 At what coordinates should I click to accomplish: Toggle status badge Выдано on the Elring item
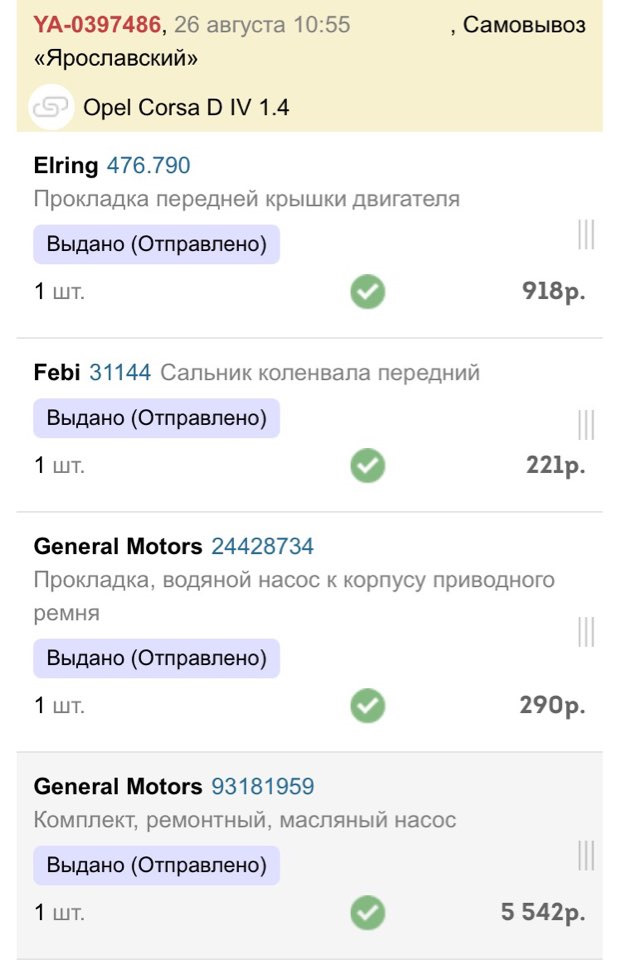point(155,244)
